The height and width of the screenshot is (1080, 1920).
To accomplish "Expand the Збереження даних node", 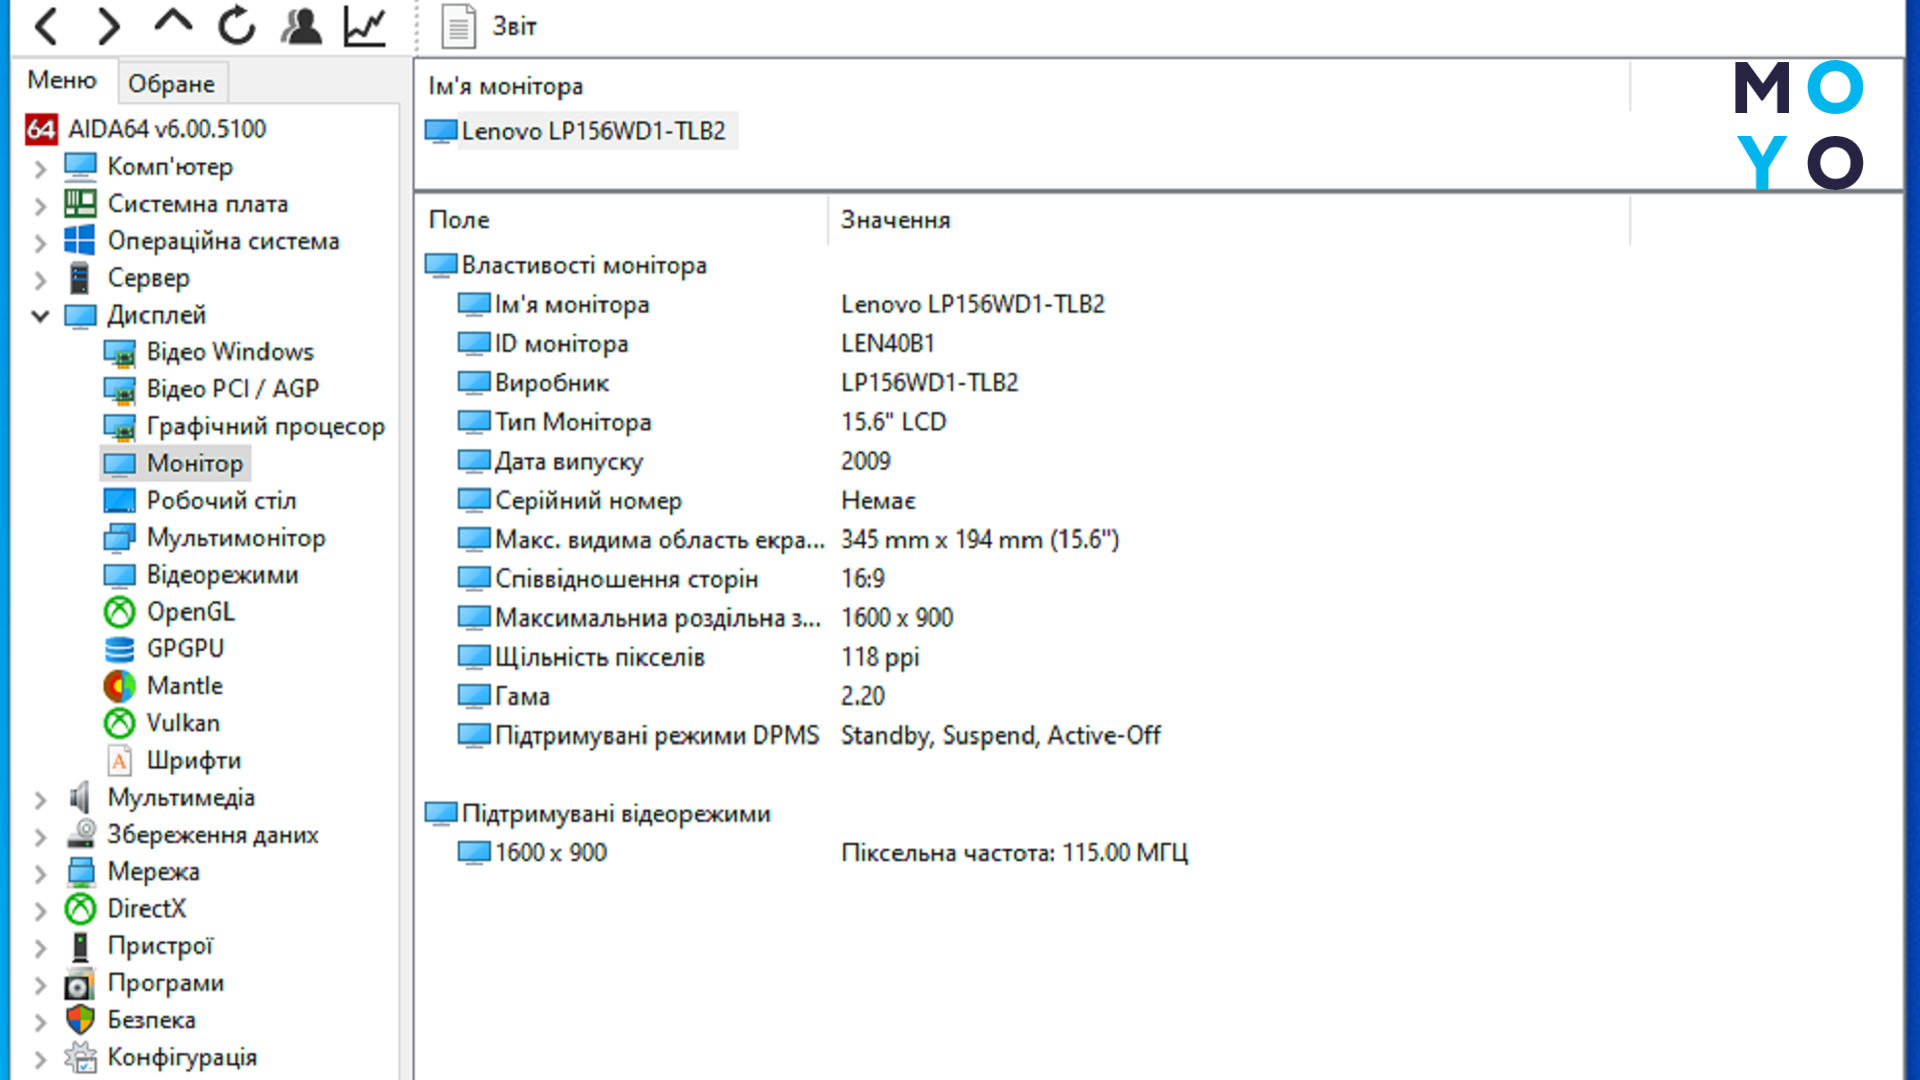I will [40, 836].
